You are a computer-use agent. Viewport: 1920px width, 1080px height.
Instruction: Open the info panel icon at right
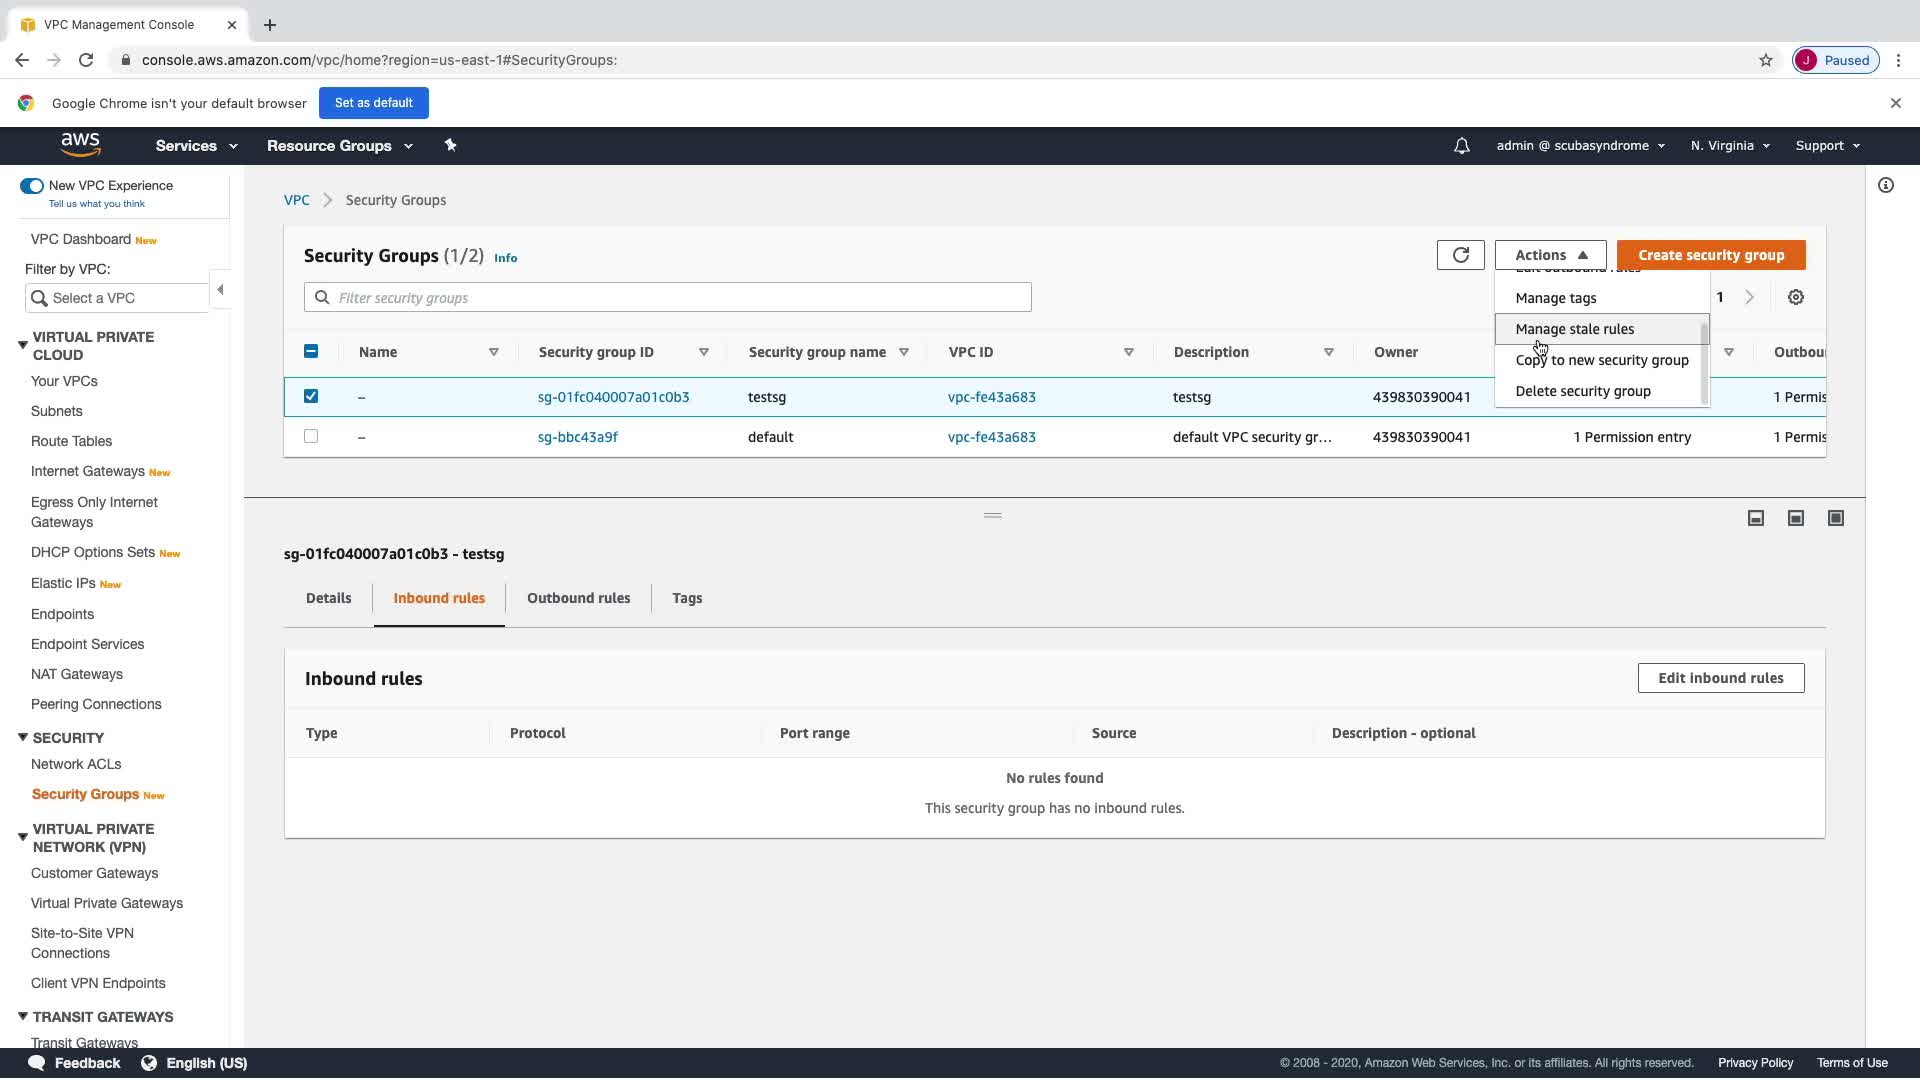[1885, 186]
